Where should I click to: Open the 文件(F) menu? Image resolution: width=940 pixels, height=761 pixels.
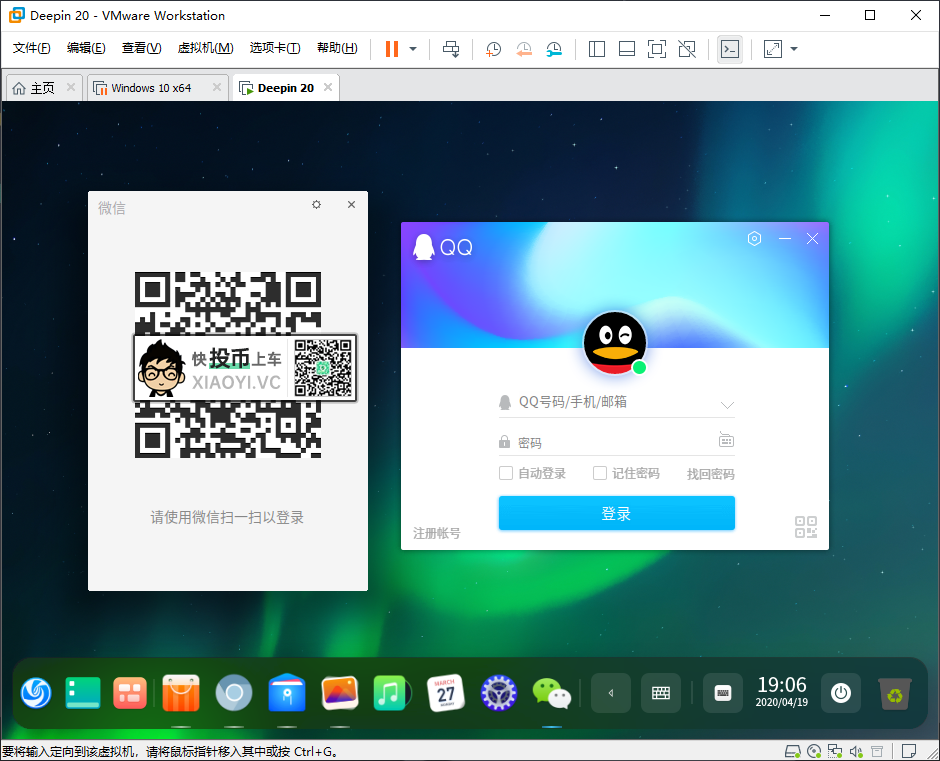[x=31, y=48]
